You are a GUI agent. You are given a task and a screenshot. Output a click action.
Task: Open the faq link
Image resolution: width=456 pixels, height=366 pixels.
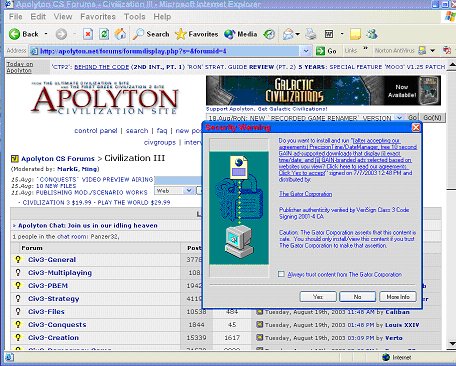point(162,131)
